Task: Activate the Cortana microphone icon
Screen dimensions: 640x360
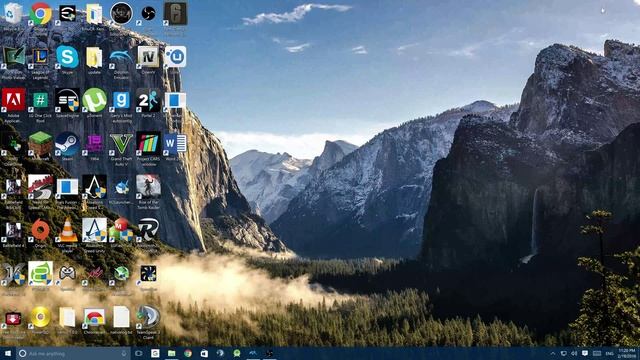Action: click(124, 353)
